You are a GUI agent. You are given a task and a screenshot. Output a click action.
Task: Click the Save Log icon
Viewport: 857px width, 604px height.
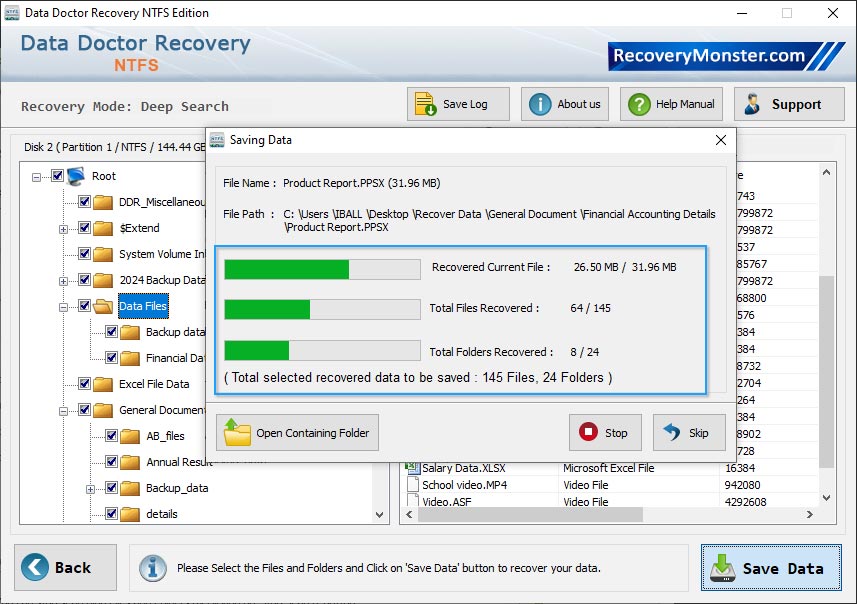424,103
